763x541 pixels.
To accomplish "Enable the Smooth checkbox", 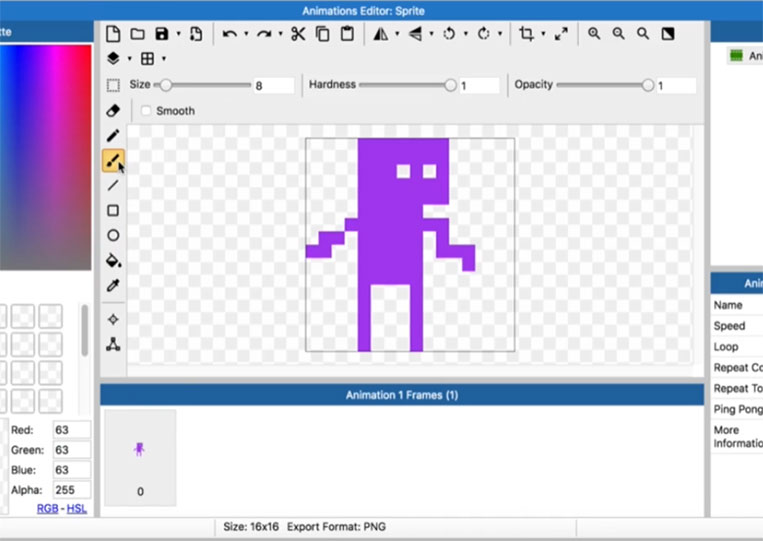I will tap(145, 110).
